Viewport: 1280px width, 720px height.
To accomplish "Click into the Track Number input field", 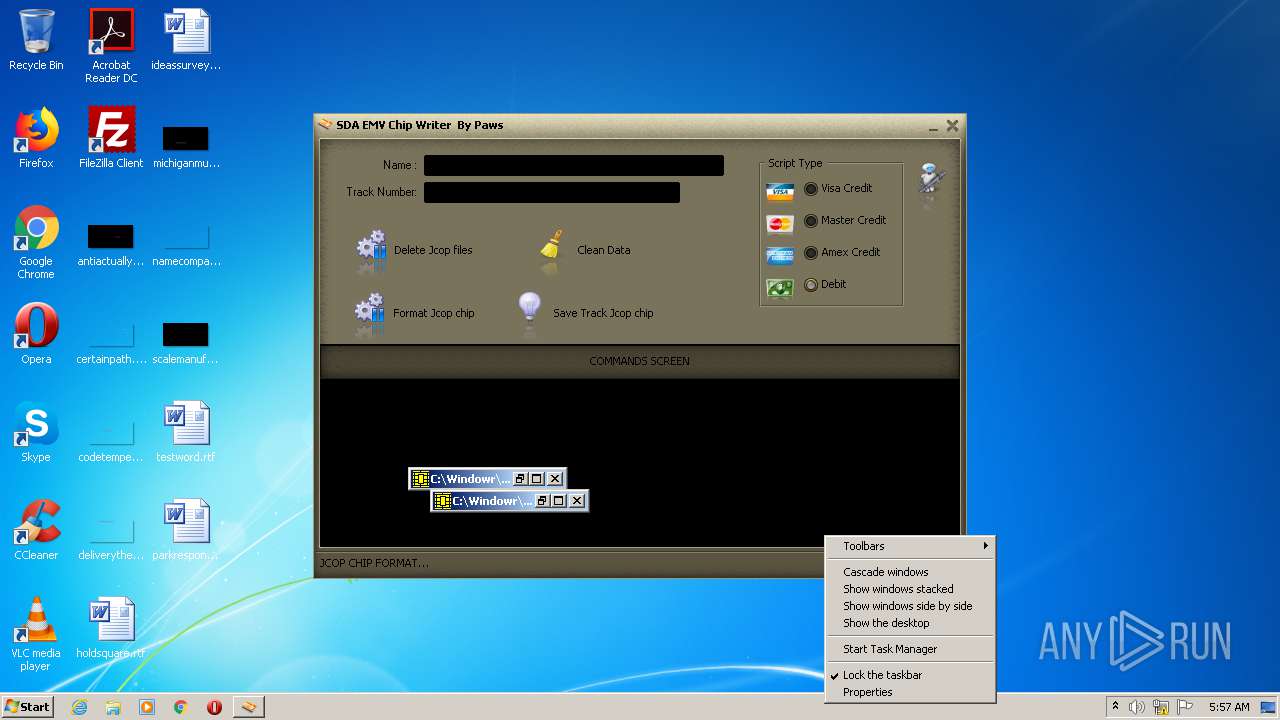I will (x=552, y=192).
